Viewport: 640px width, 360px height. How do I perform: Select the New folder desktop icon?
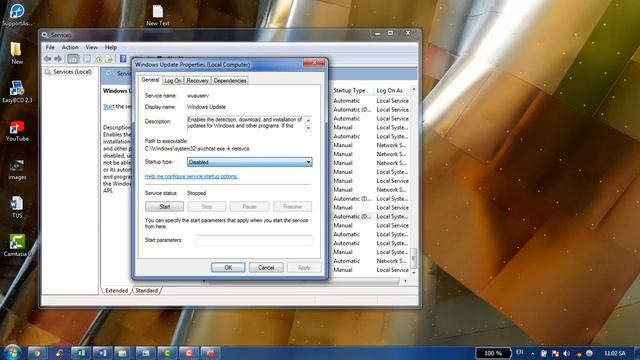tap(17, 53)
